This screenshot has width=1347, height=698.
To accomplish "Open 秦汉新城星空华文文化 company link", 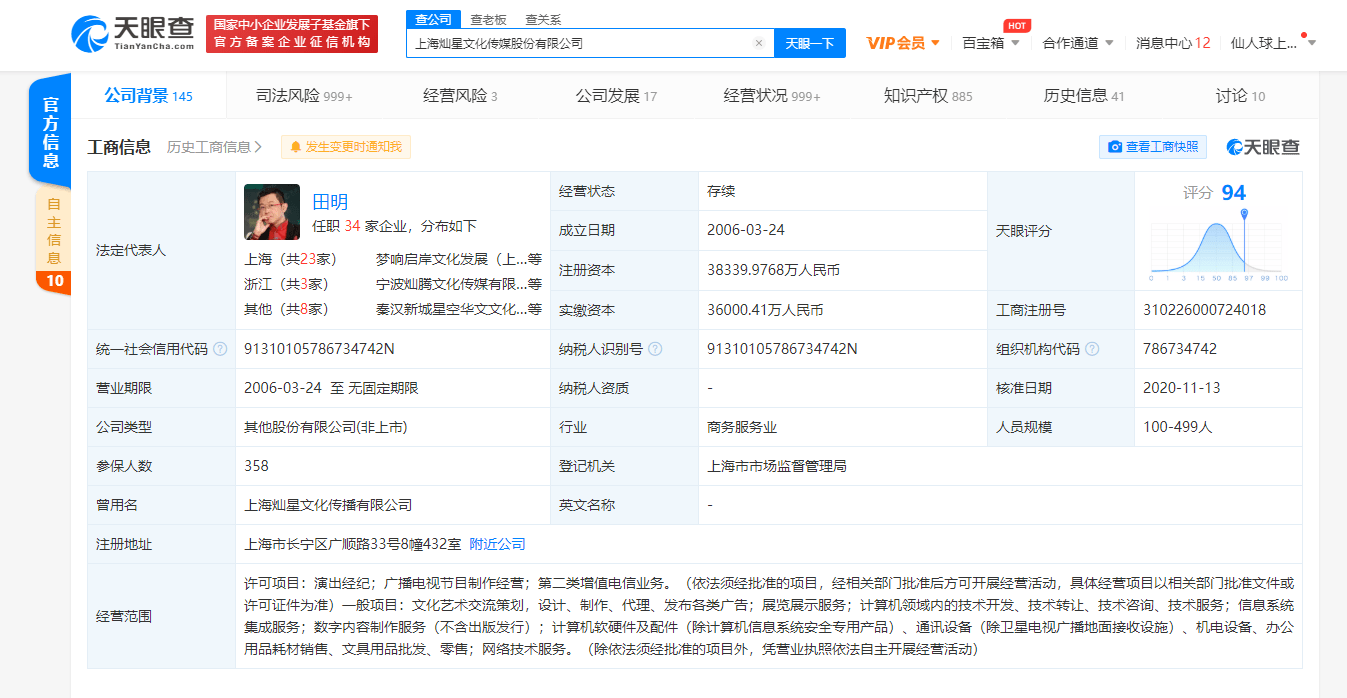I will tap(459, 309).
